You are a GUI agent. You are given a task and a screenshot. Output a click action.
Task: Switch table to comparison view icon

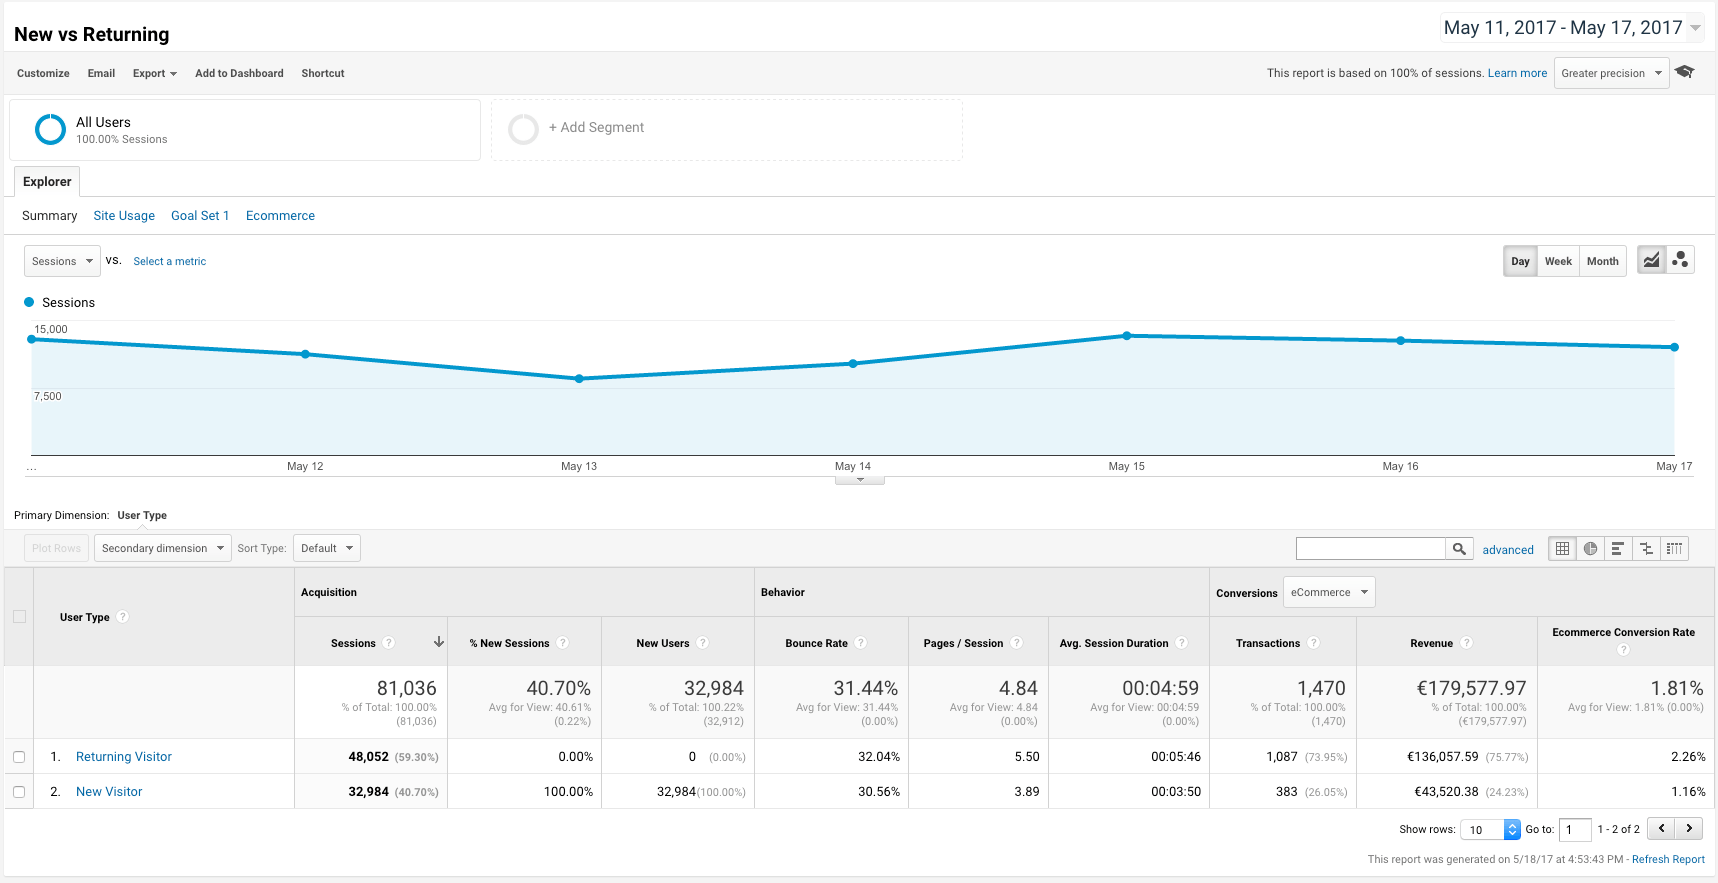click(1646, 548)
